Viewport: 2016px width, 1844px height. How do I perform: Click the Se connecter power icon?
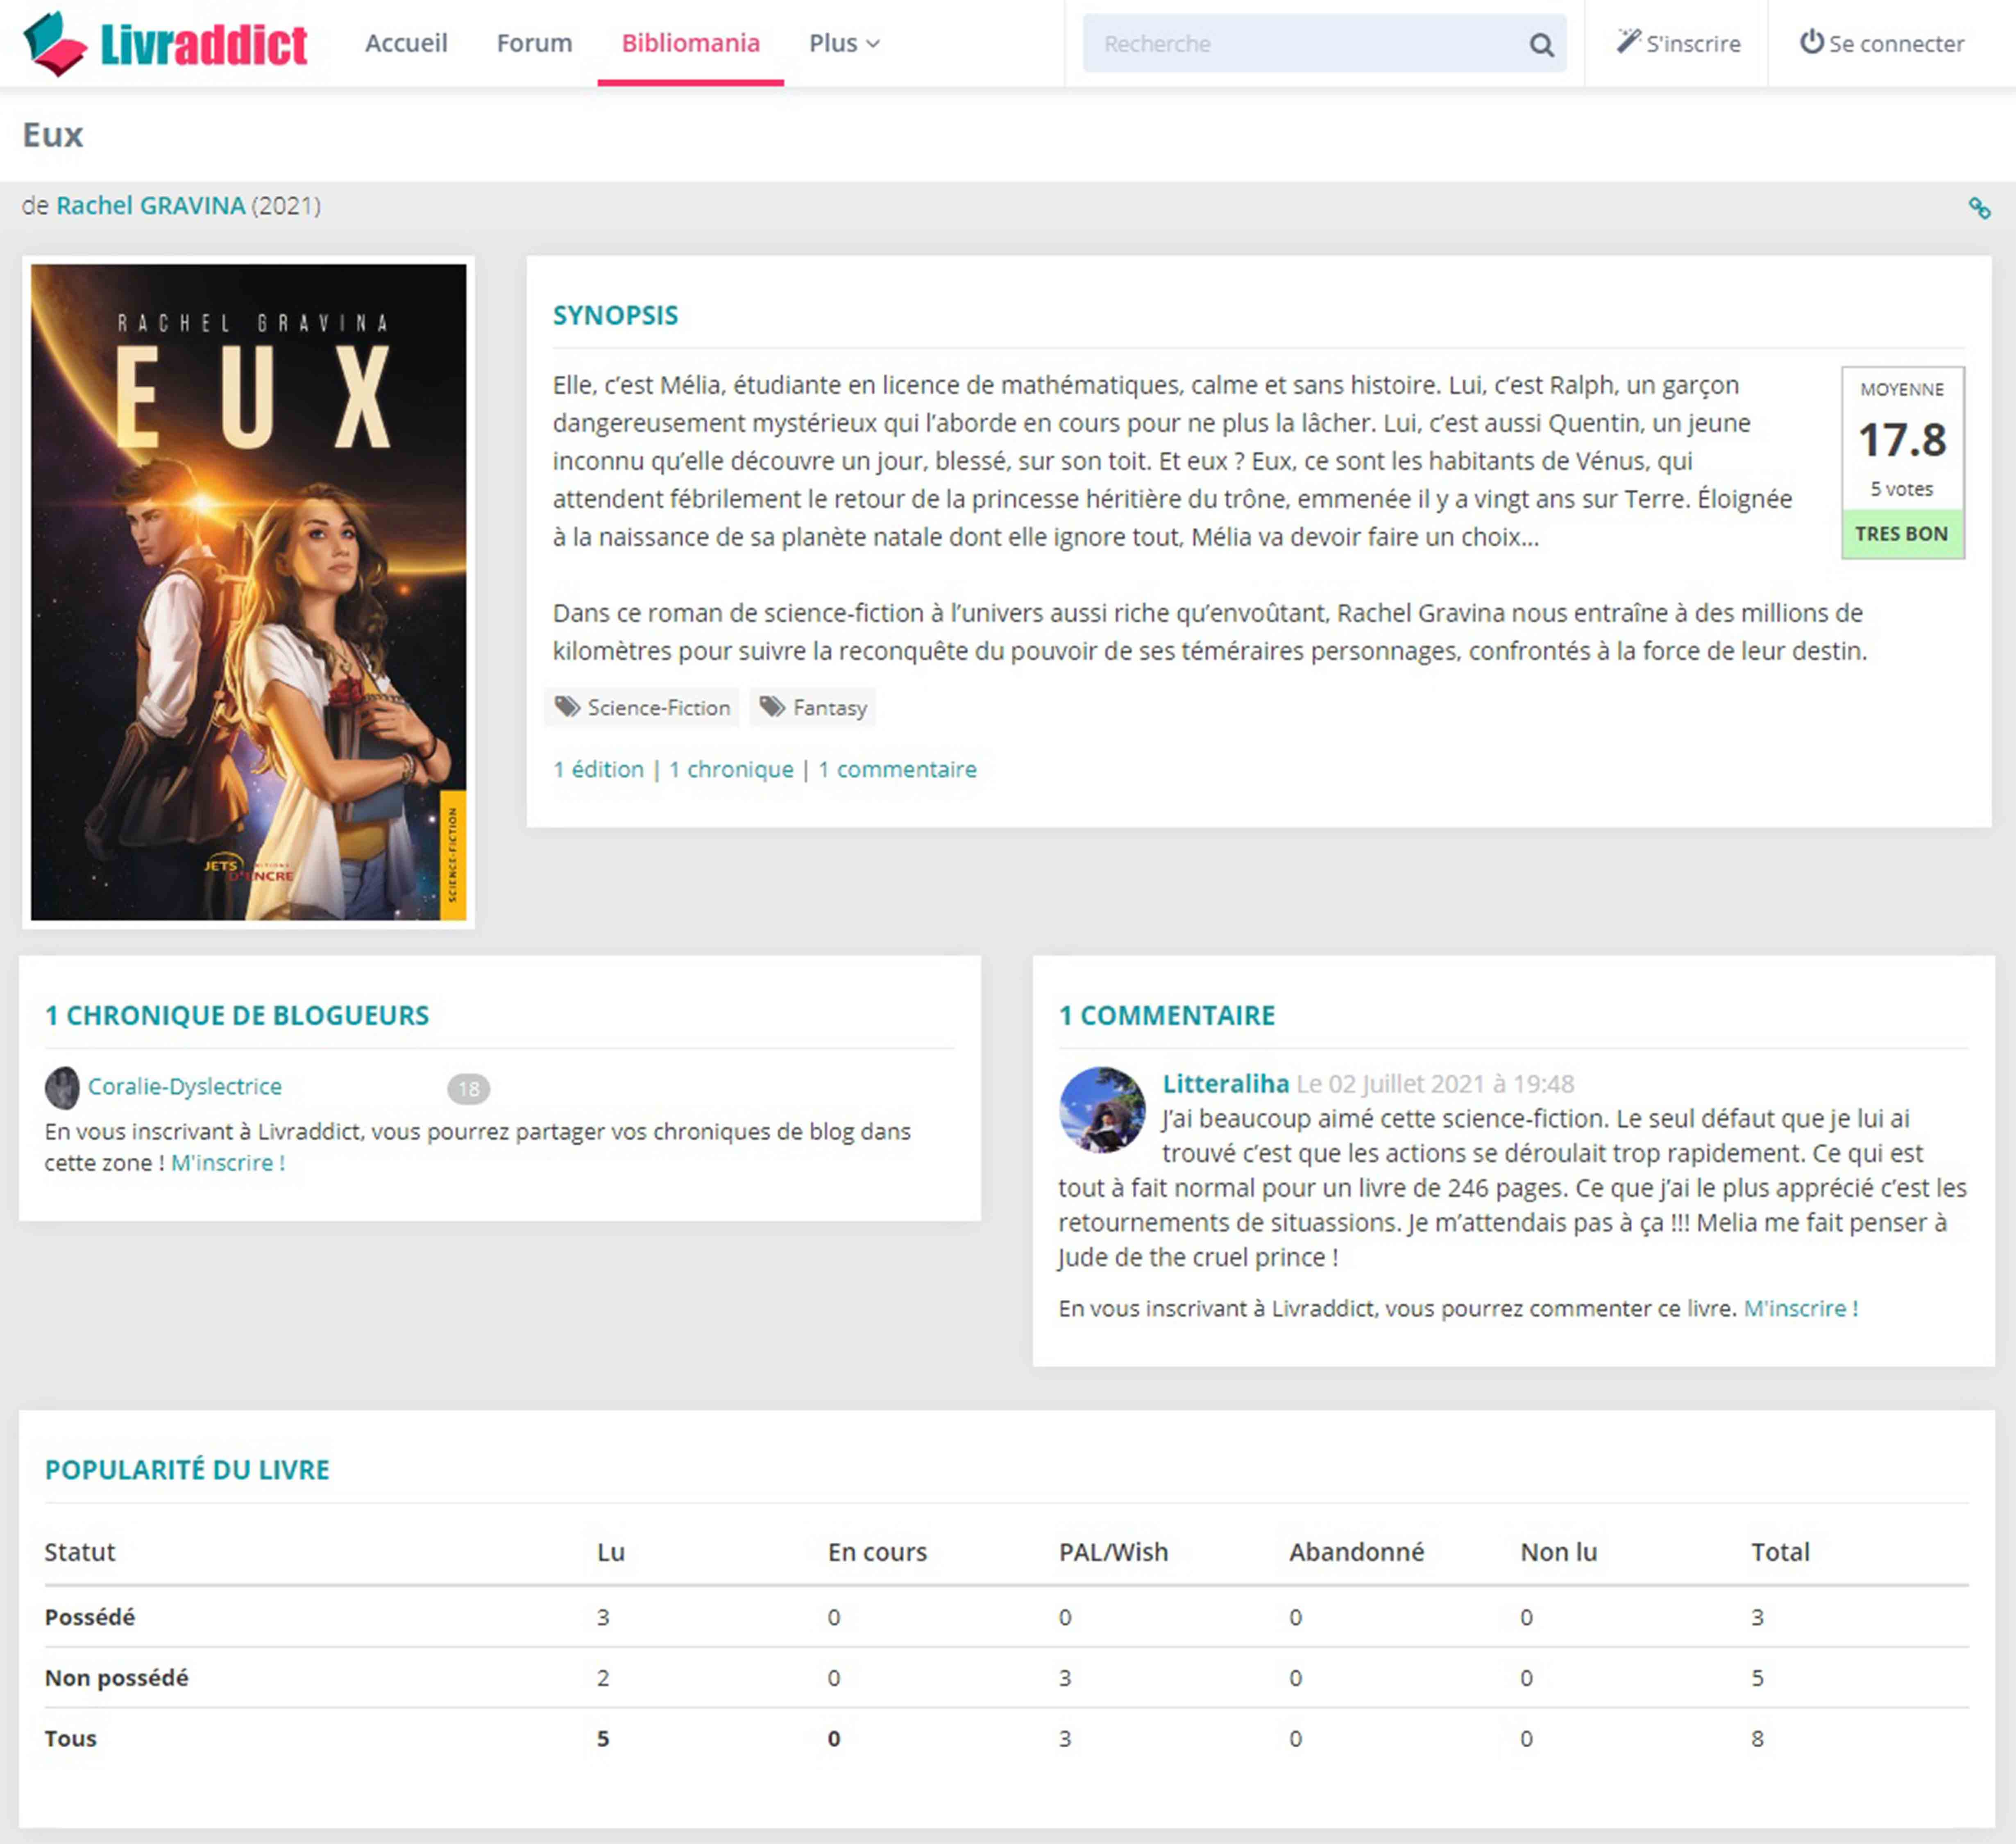(x=1812, y=42)
